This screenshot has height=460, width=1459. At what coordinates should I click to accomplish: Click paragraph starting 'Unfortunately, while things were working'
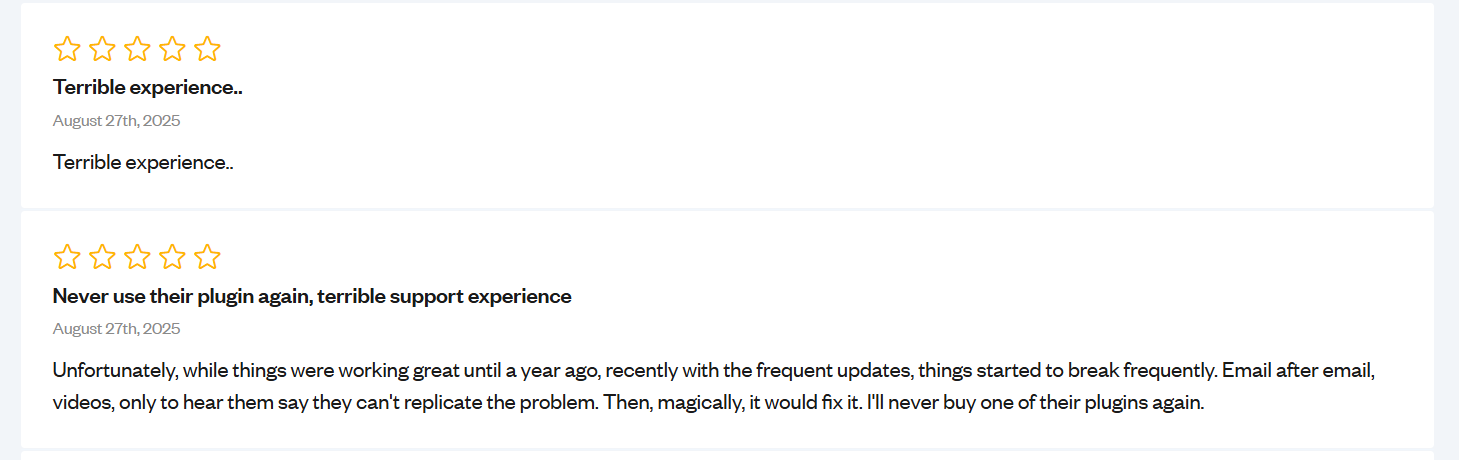[x=715, y=387]
